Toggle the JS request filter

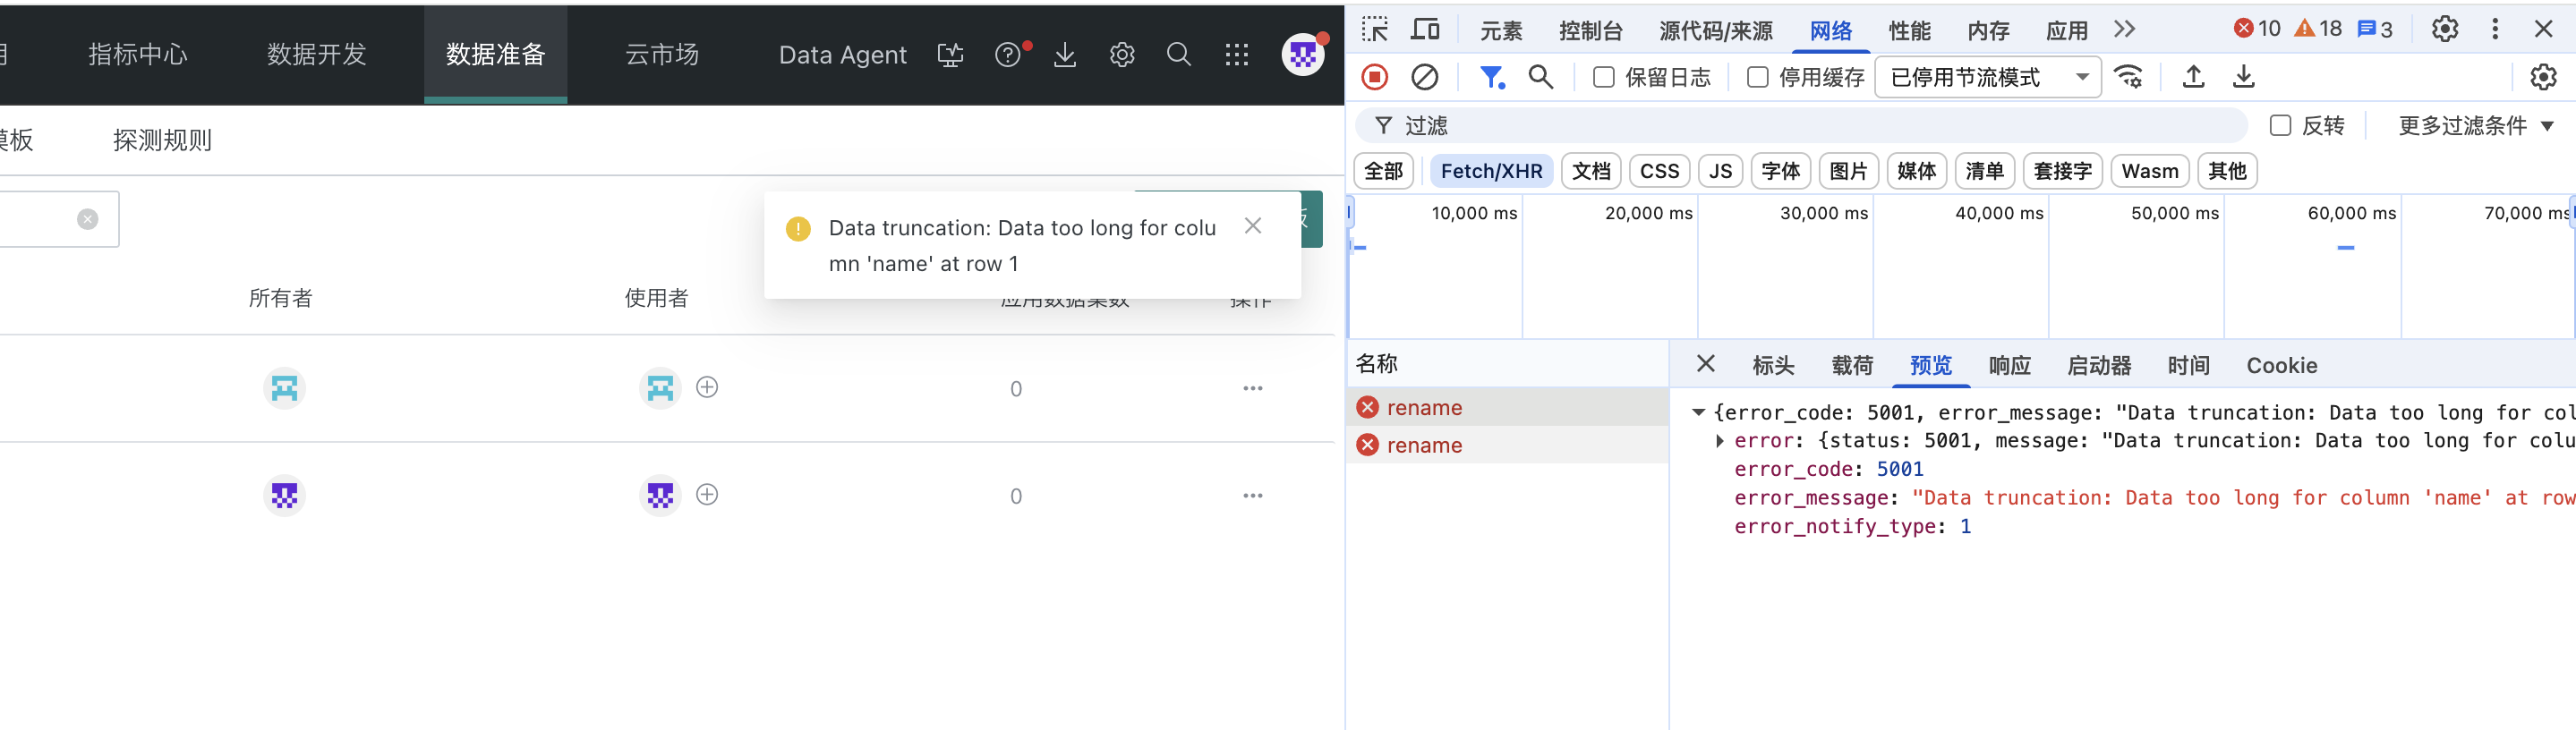pyautogui.click(x=1720, y=171)
